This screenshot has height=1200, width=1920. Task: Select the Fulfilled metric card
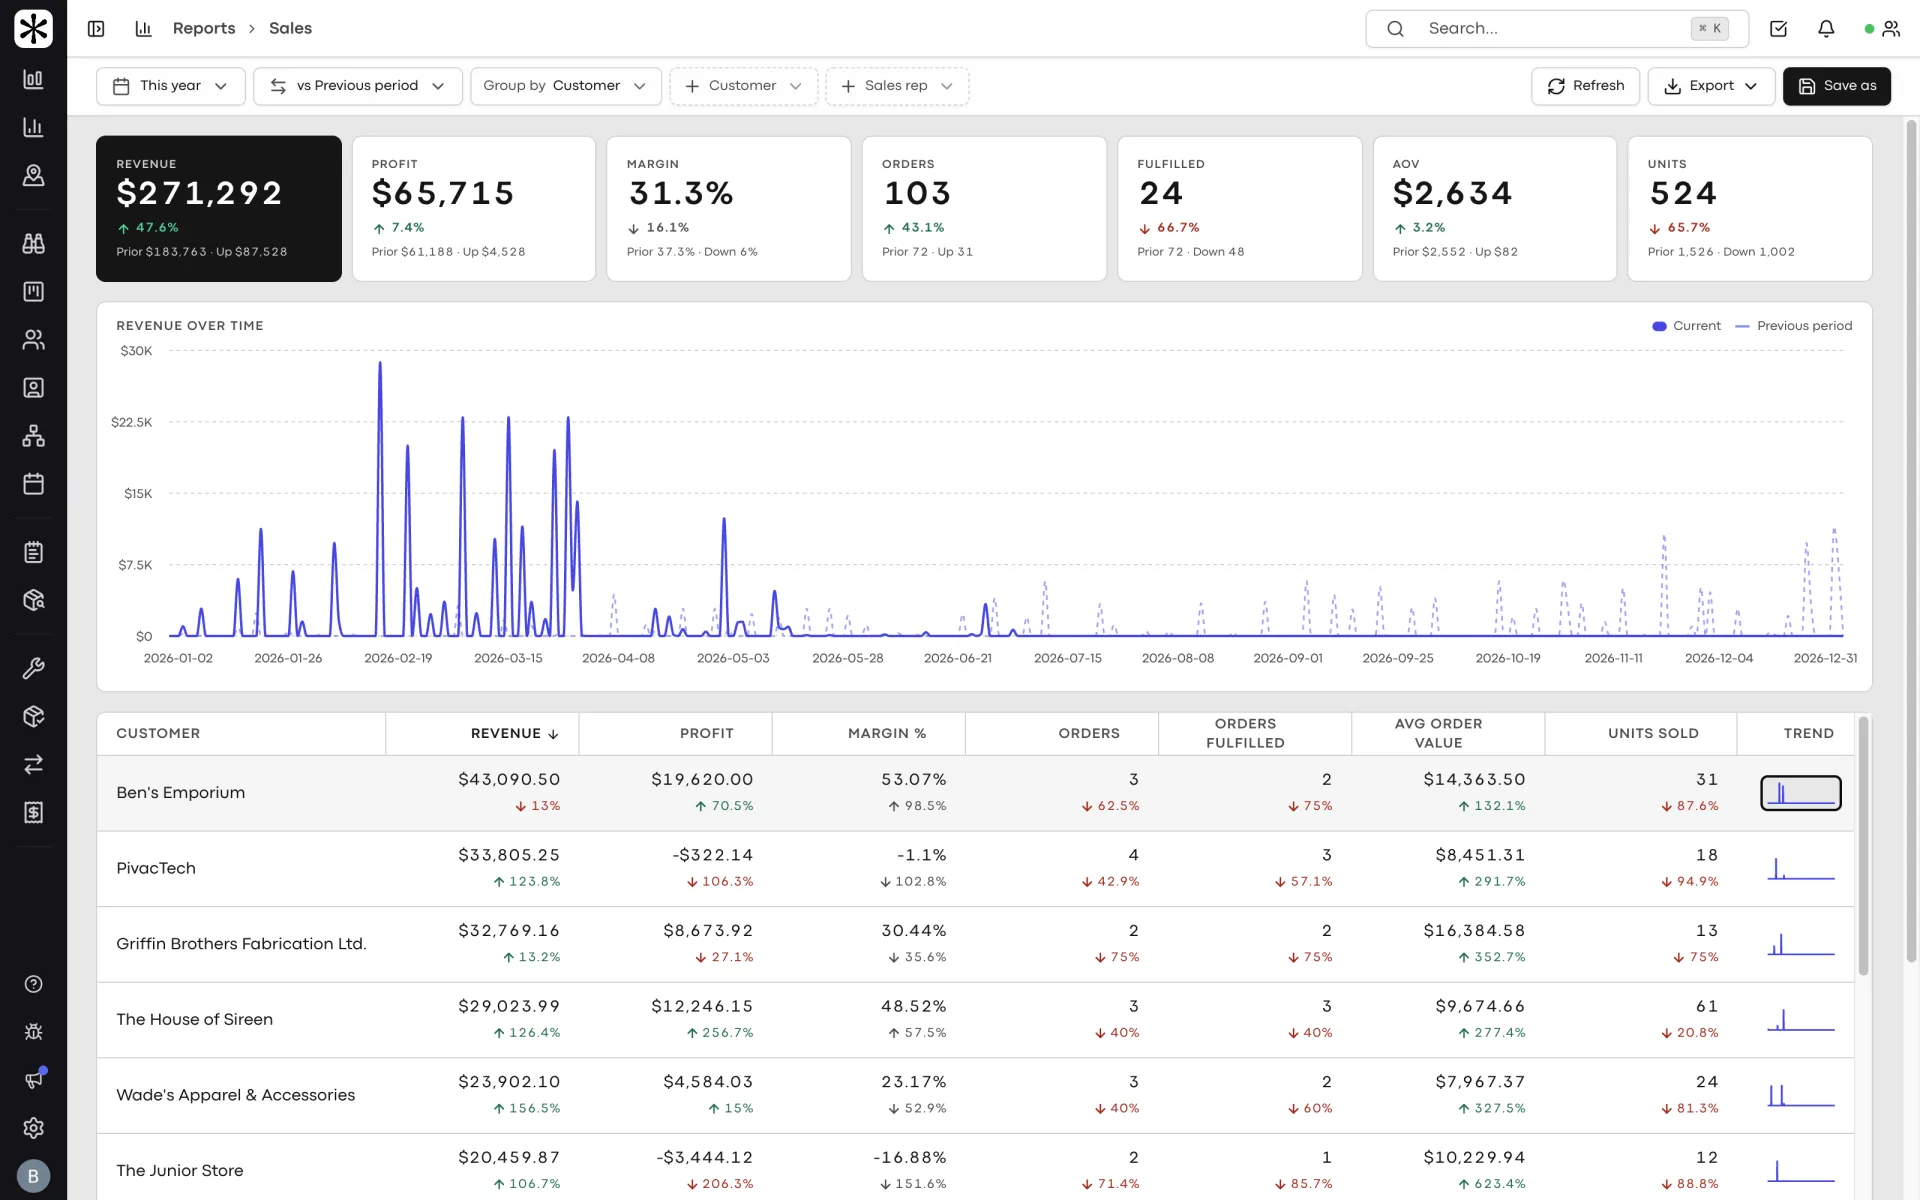(1240, 209)
